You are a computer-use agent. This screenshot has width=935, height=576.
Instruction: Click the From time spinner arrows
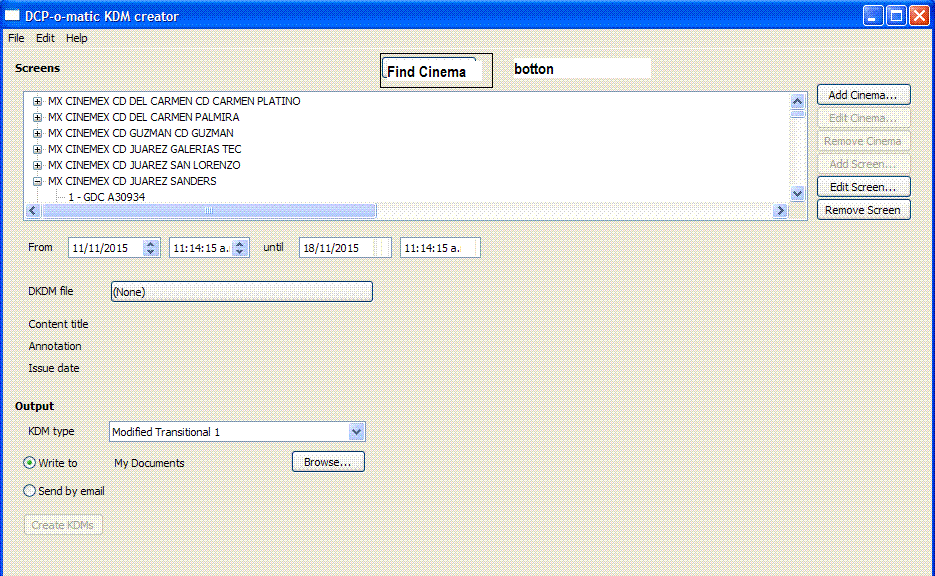point(240,247)
